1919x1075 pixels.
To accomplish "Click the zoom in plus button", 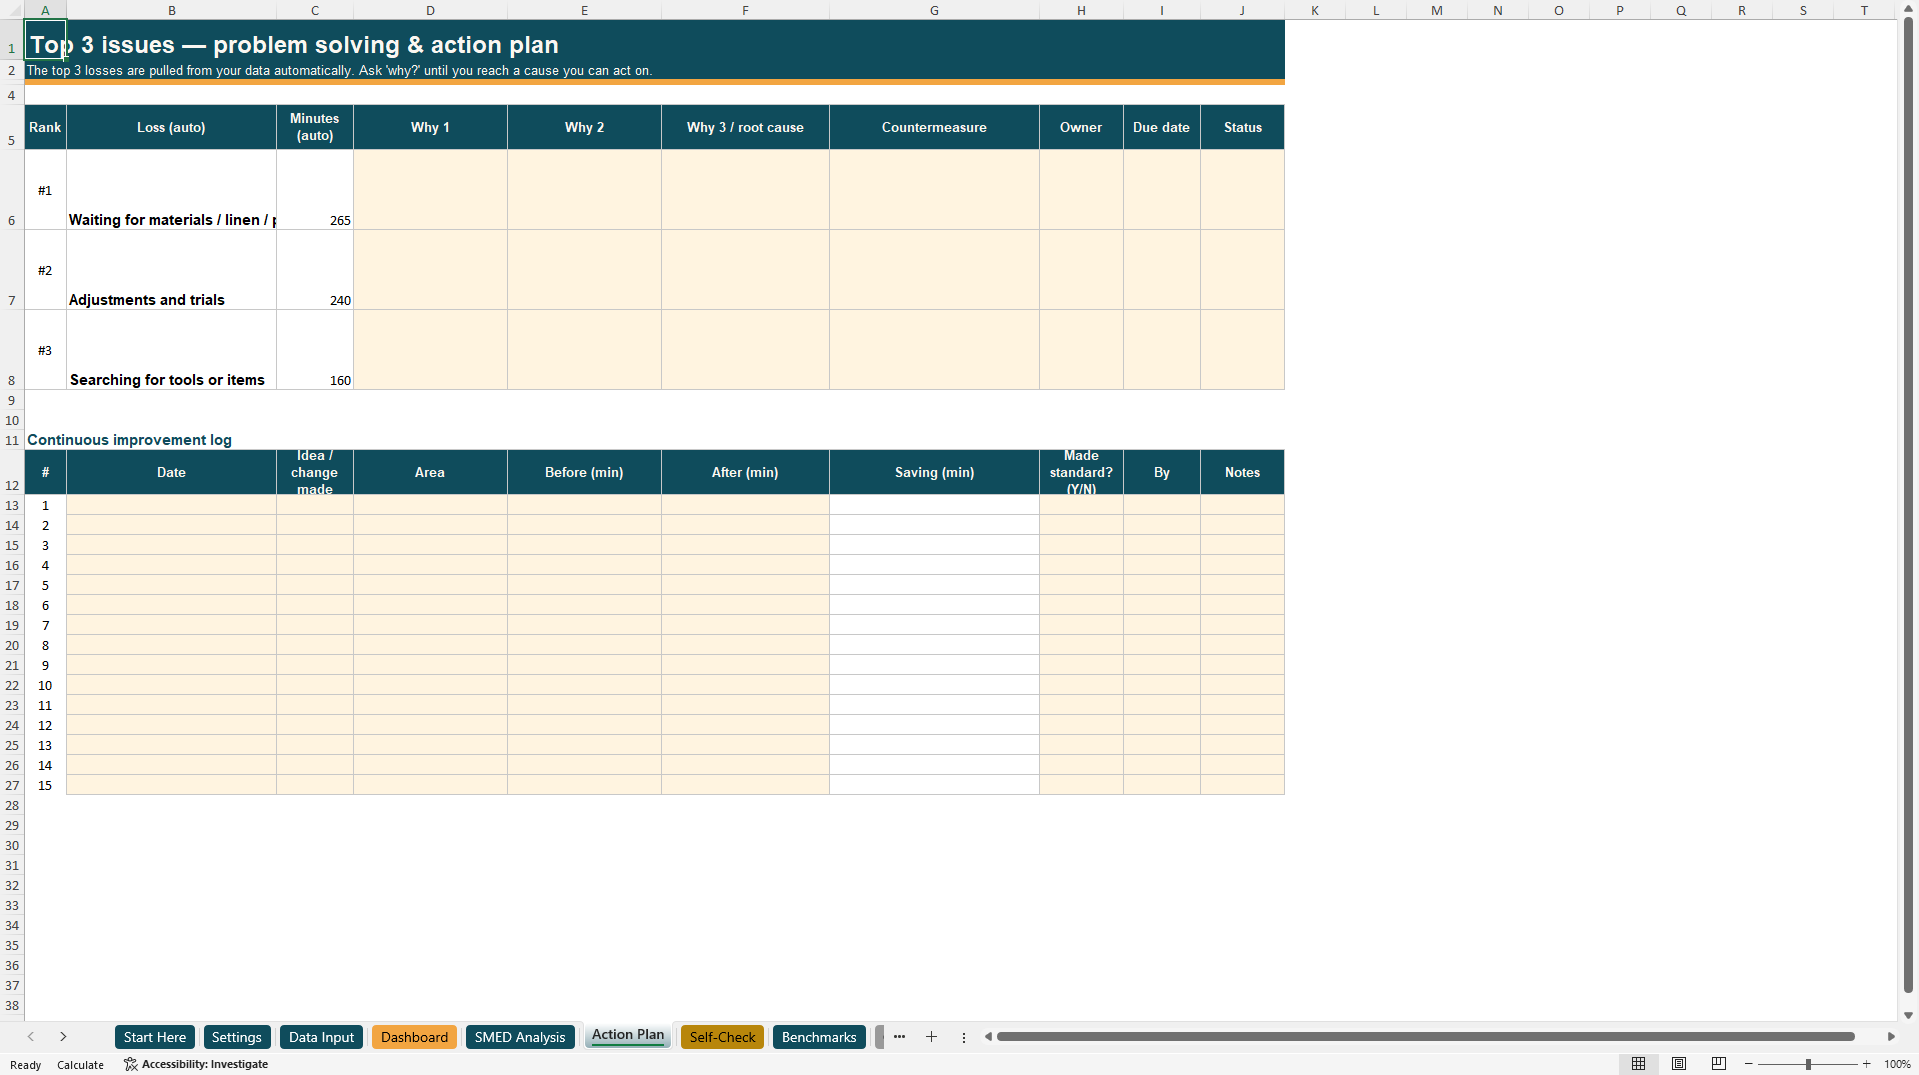I will click(1866, 1064).
